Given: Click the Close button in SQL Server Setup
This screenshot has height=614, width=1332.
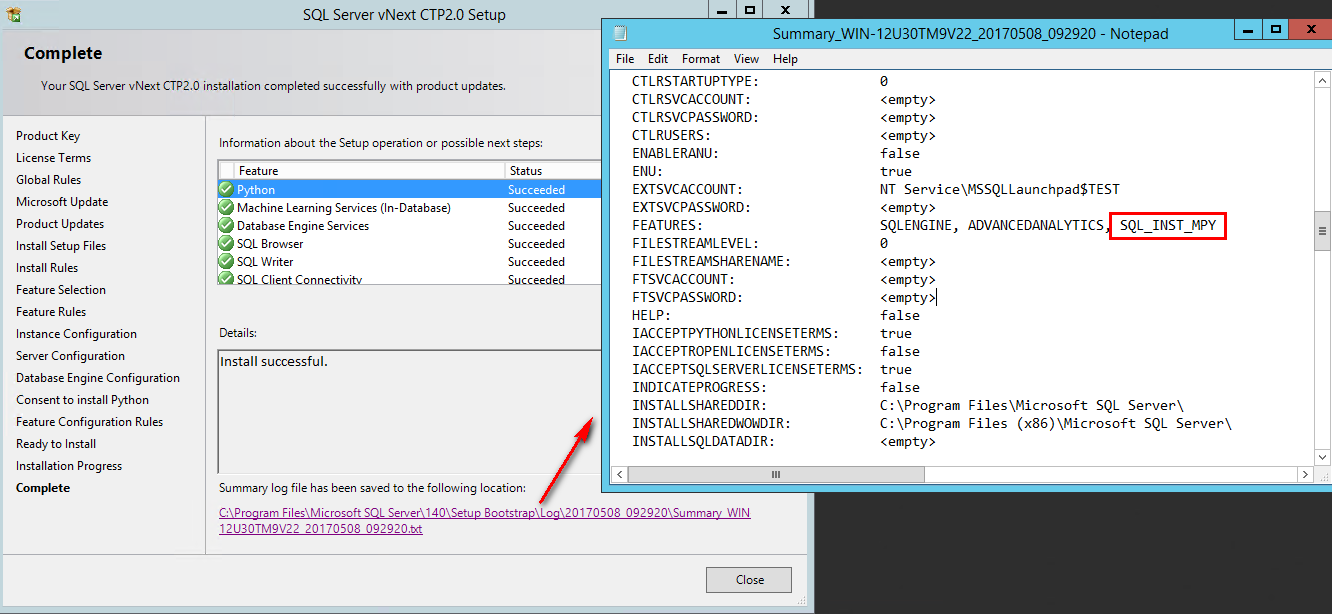Looking at the screenshot, I should (x=749, y=580).
